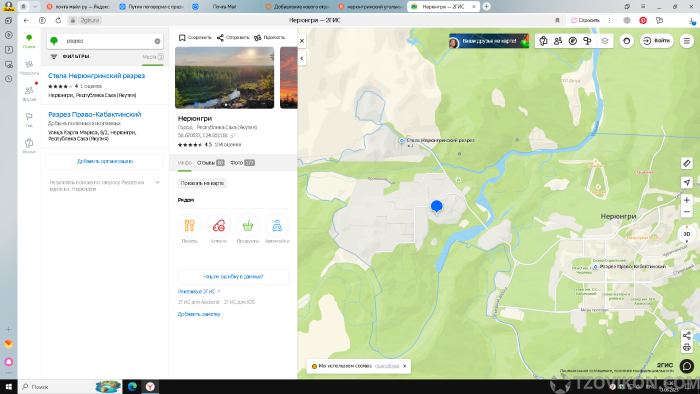700x394 pixels.
Task: Select the ruler measurement tool
Action: [687, 164]
